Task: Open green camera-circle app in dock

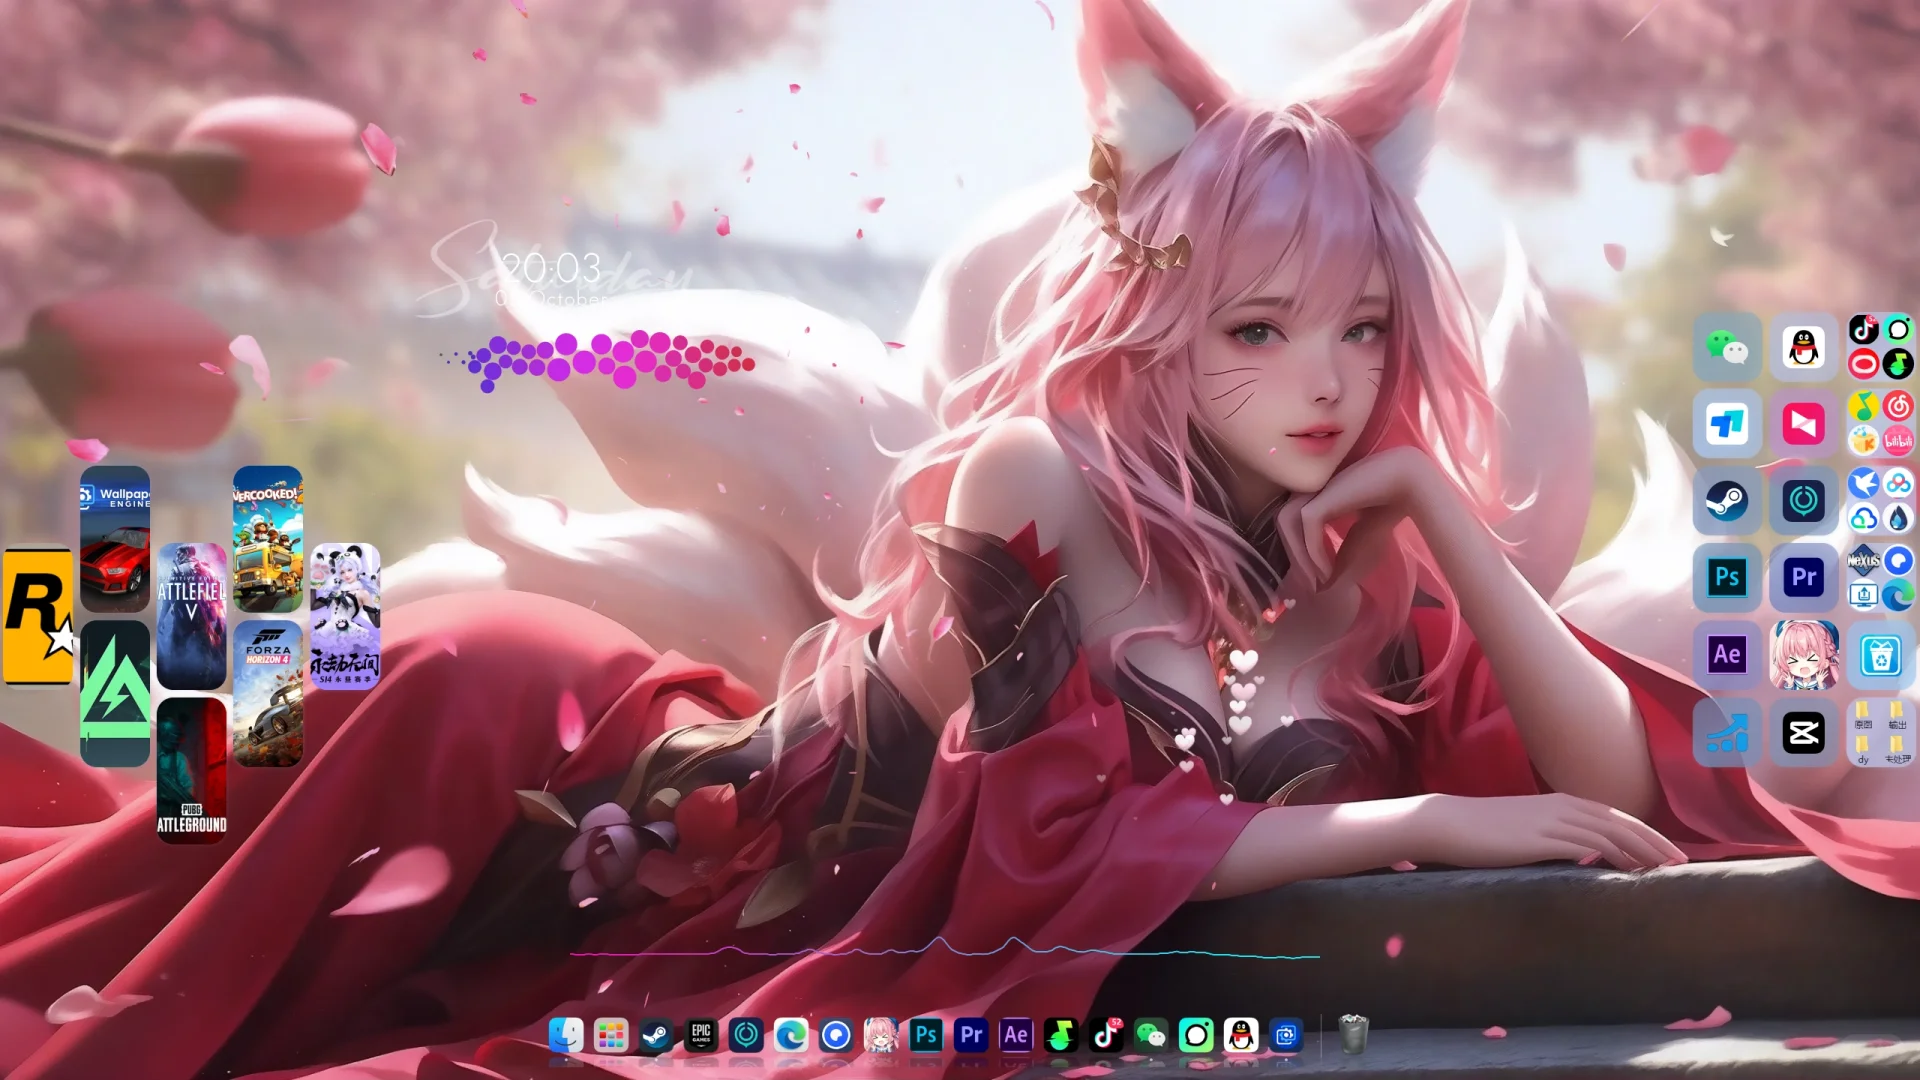Action: (x=1196, y=1035)
